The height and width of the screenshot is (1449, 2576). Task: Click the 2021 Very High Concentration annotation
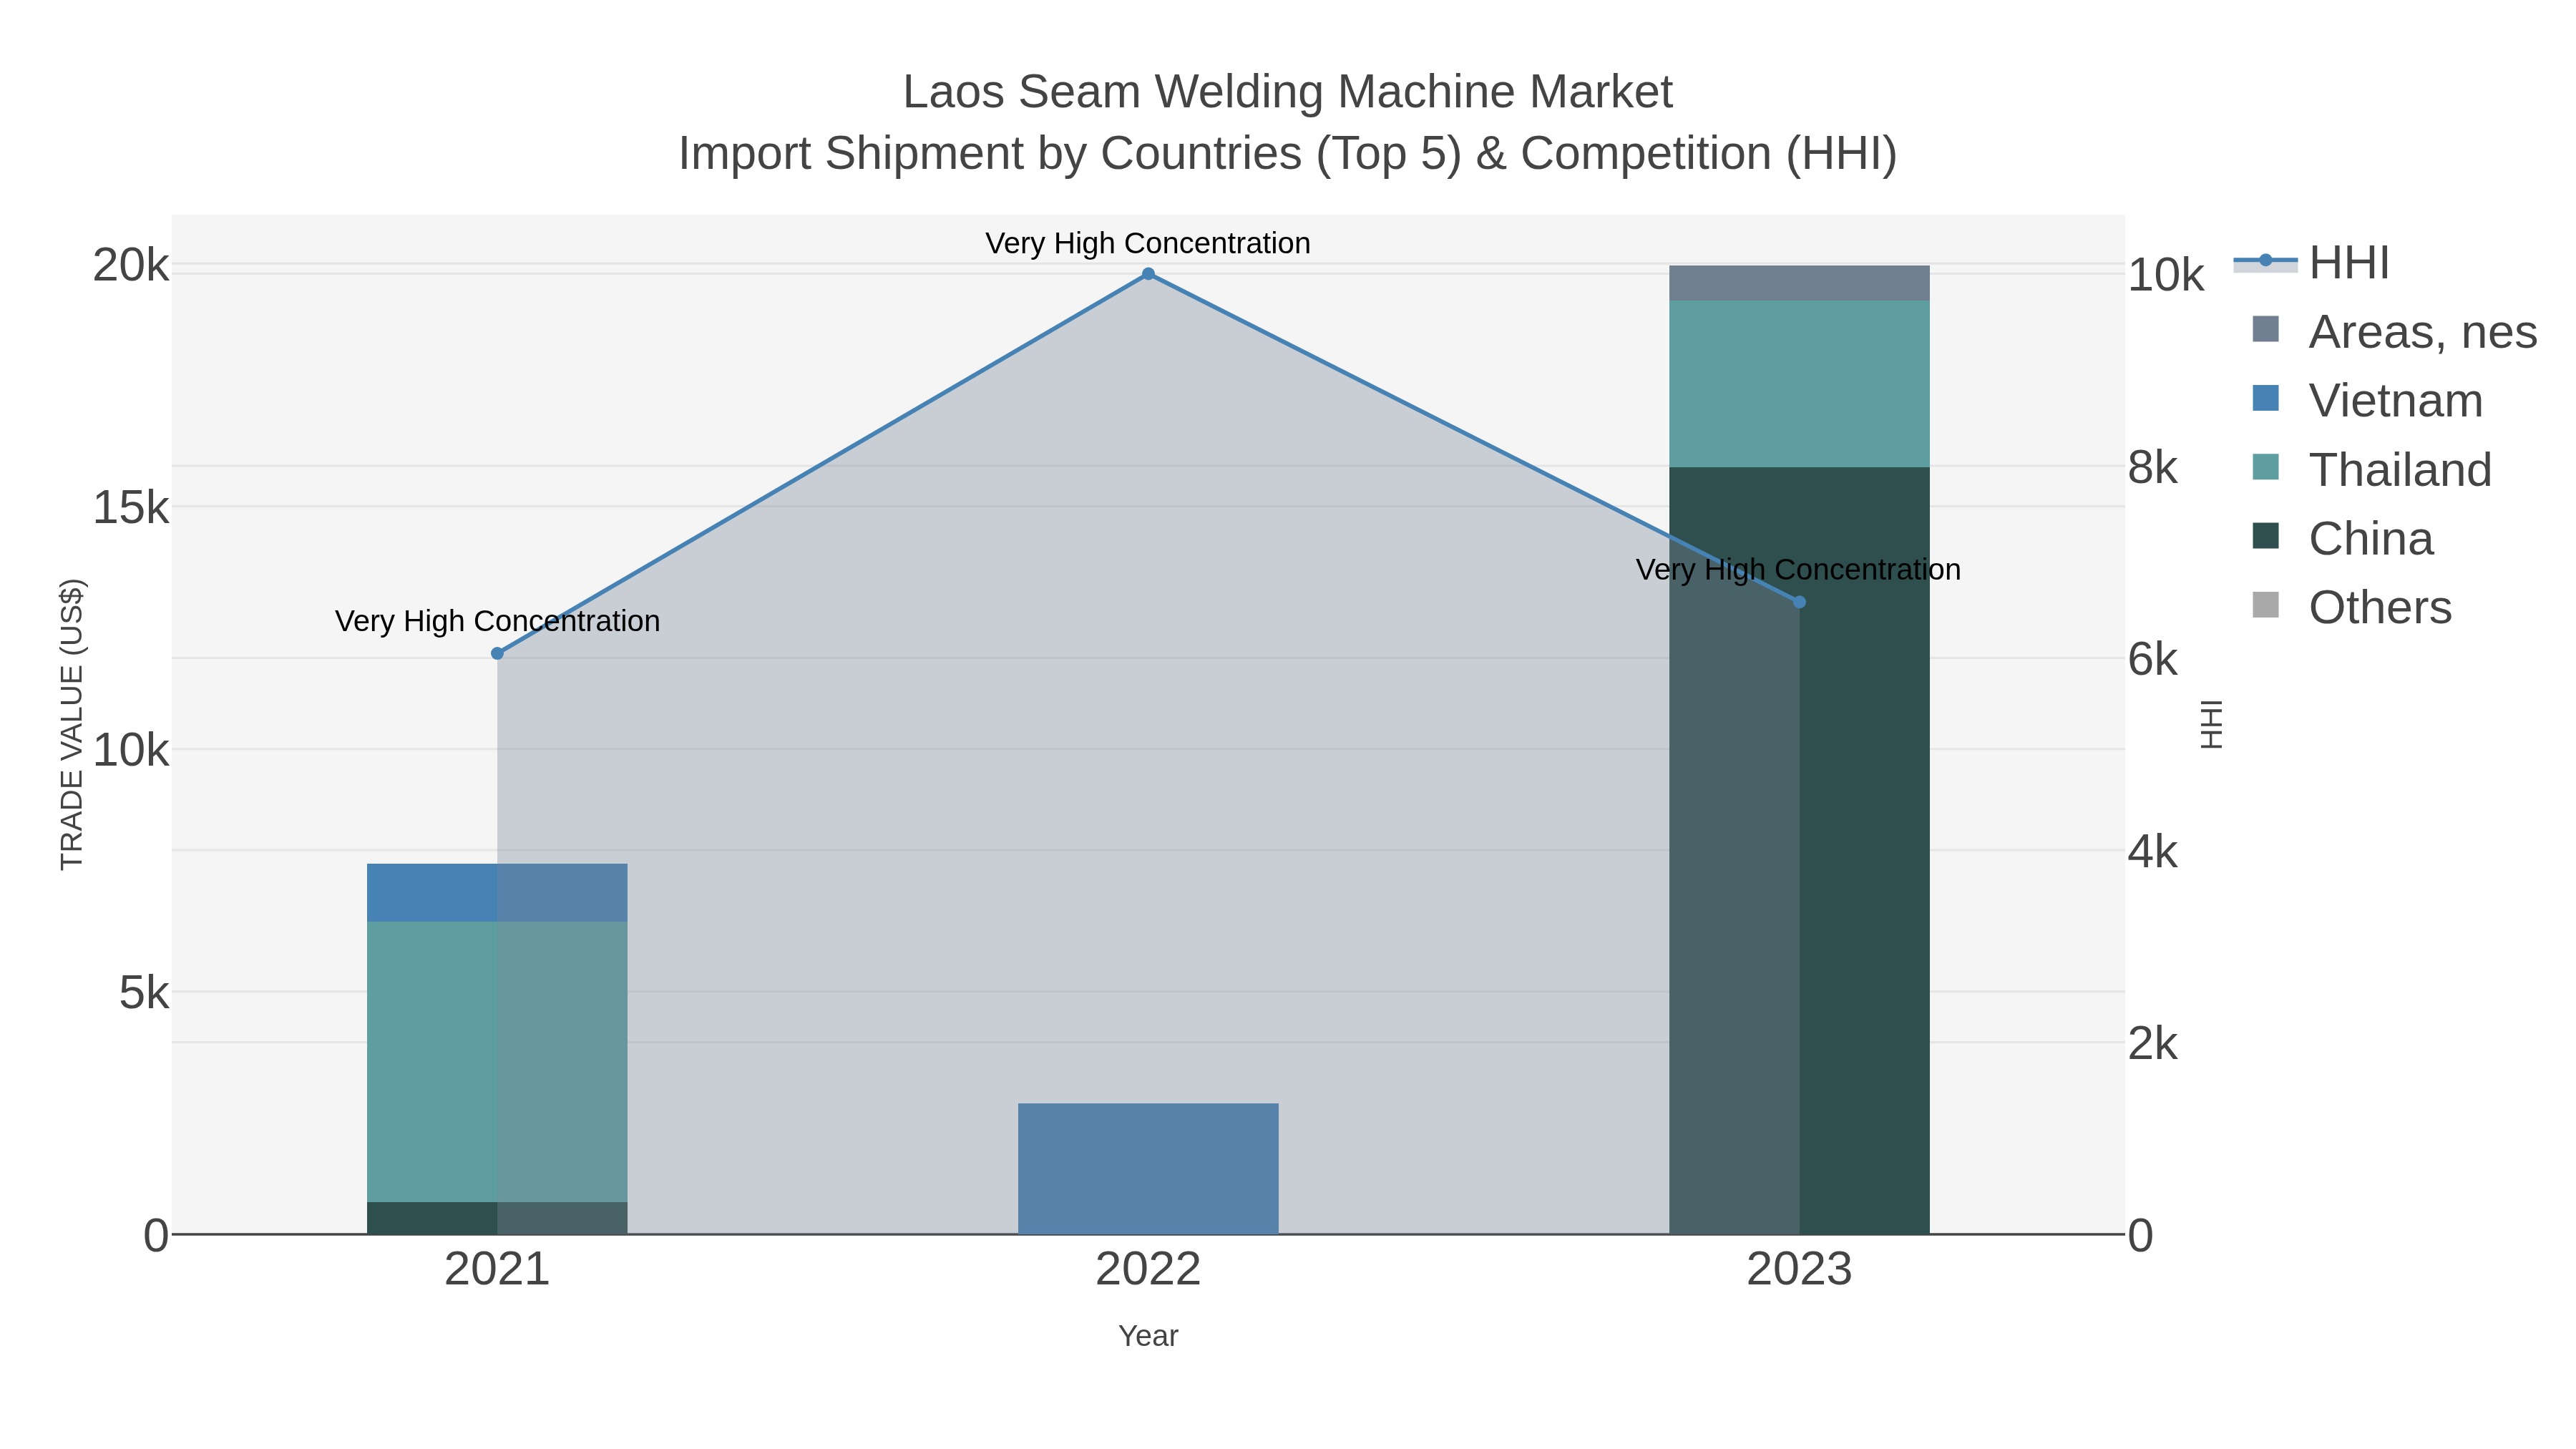pyautogui.click(x=497, y=621)
